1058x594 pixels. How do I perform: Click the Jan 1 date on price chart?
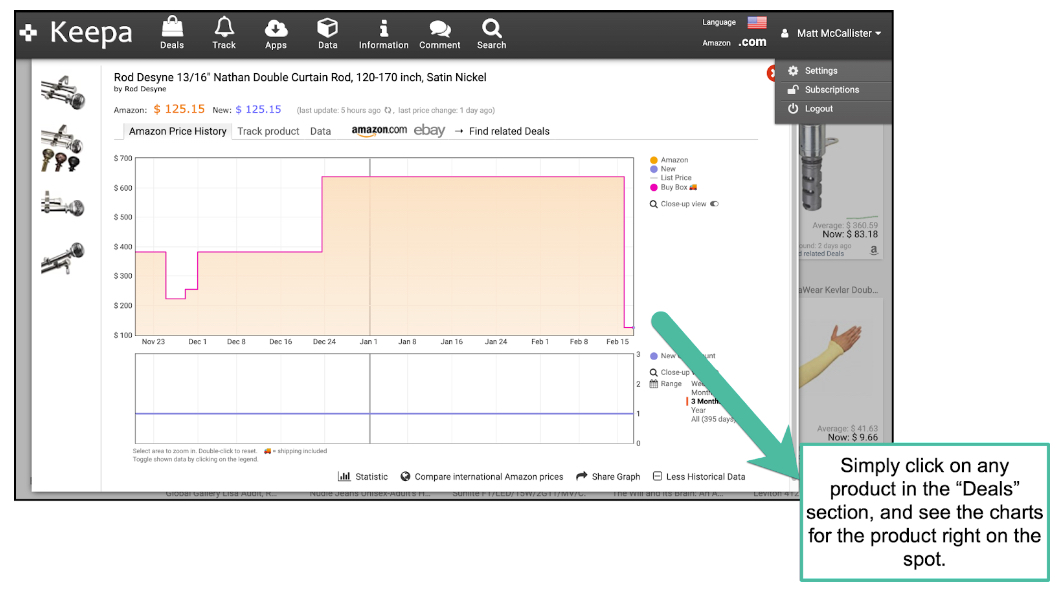pyautogui.click(x=368, y=342)
